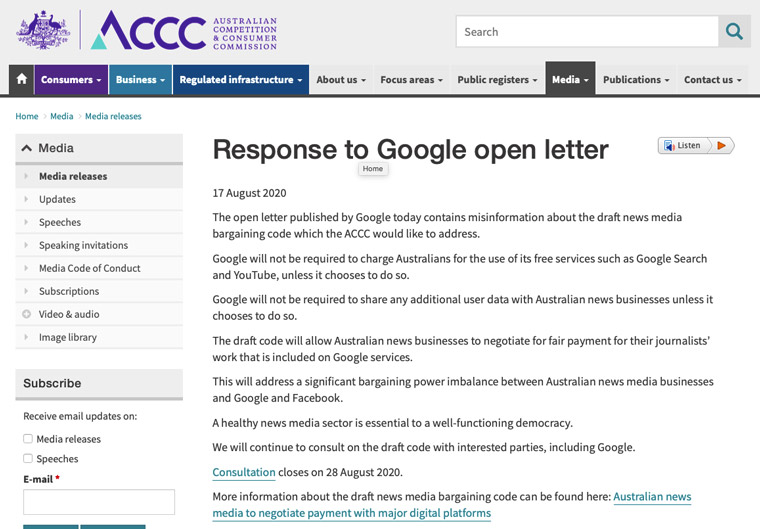Click the Search text box
This screenshot has height=529, width=760.
pos(587,32)
